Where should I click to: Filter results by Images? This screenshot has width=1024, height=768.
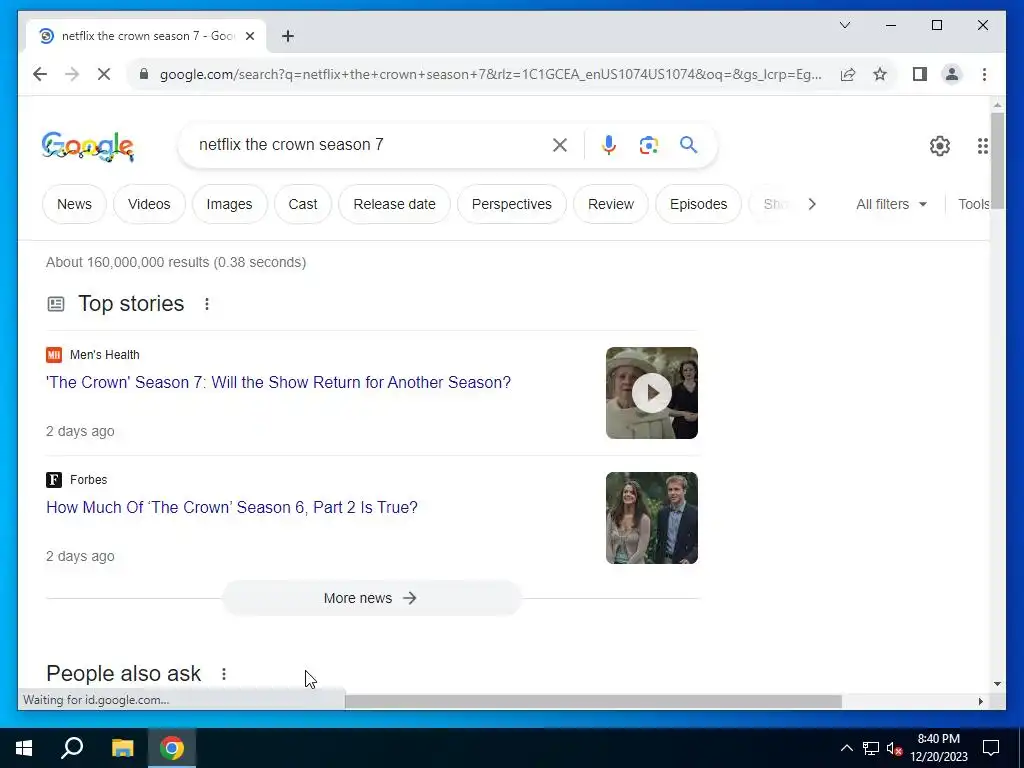(x=229, y=204)
